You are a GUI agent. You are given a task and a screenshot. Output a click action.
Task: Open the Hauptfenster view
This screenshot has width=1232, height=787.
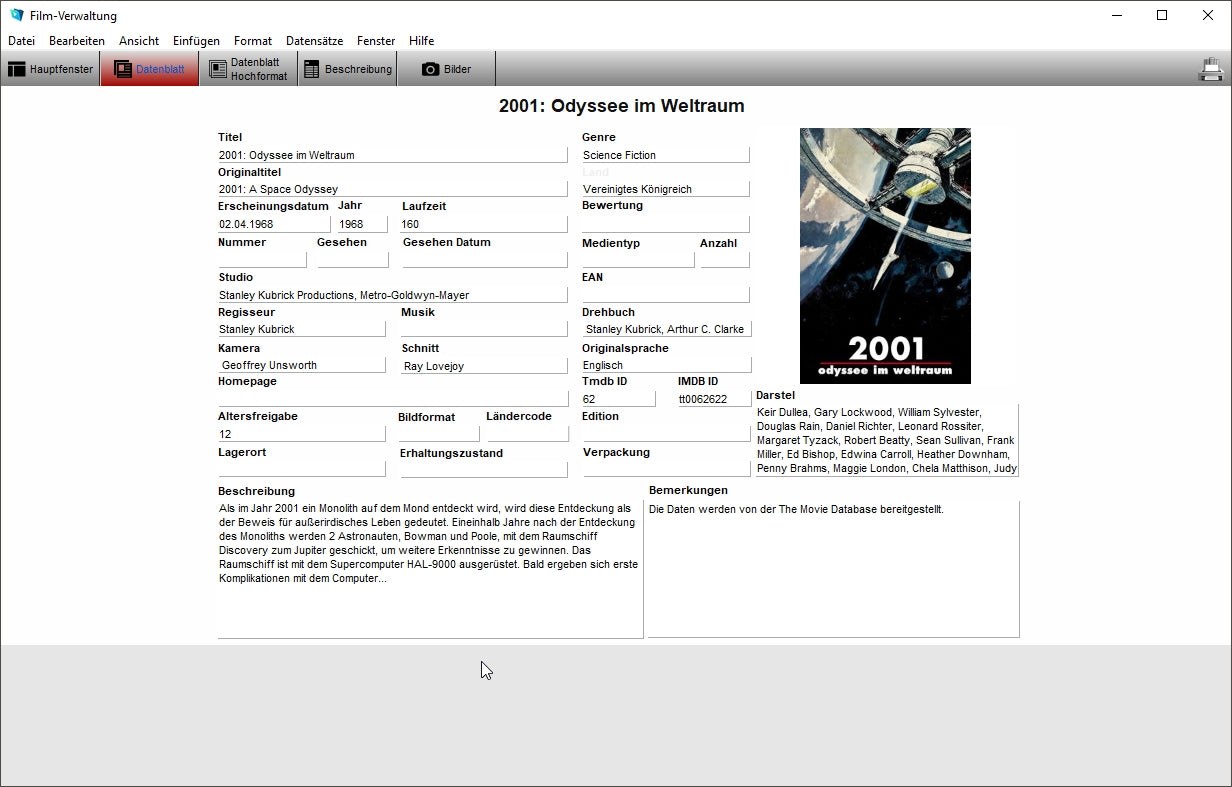coord(51,69)
